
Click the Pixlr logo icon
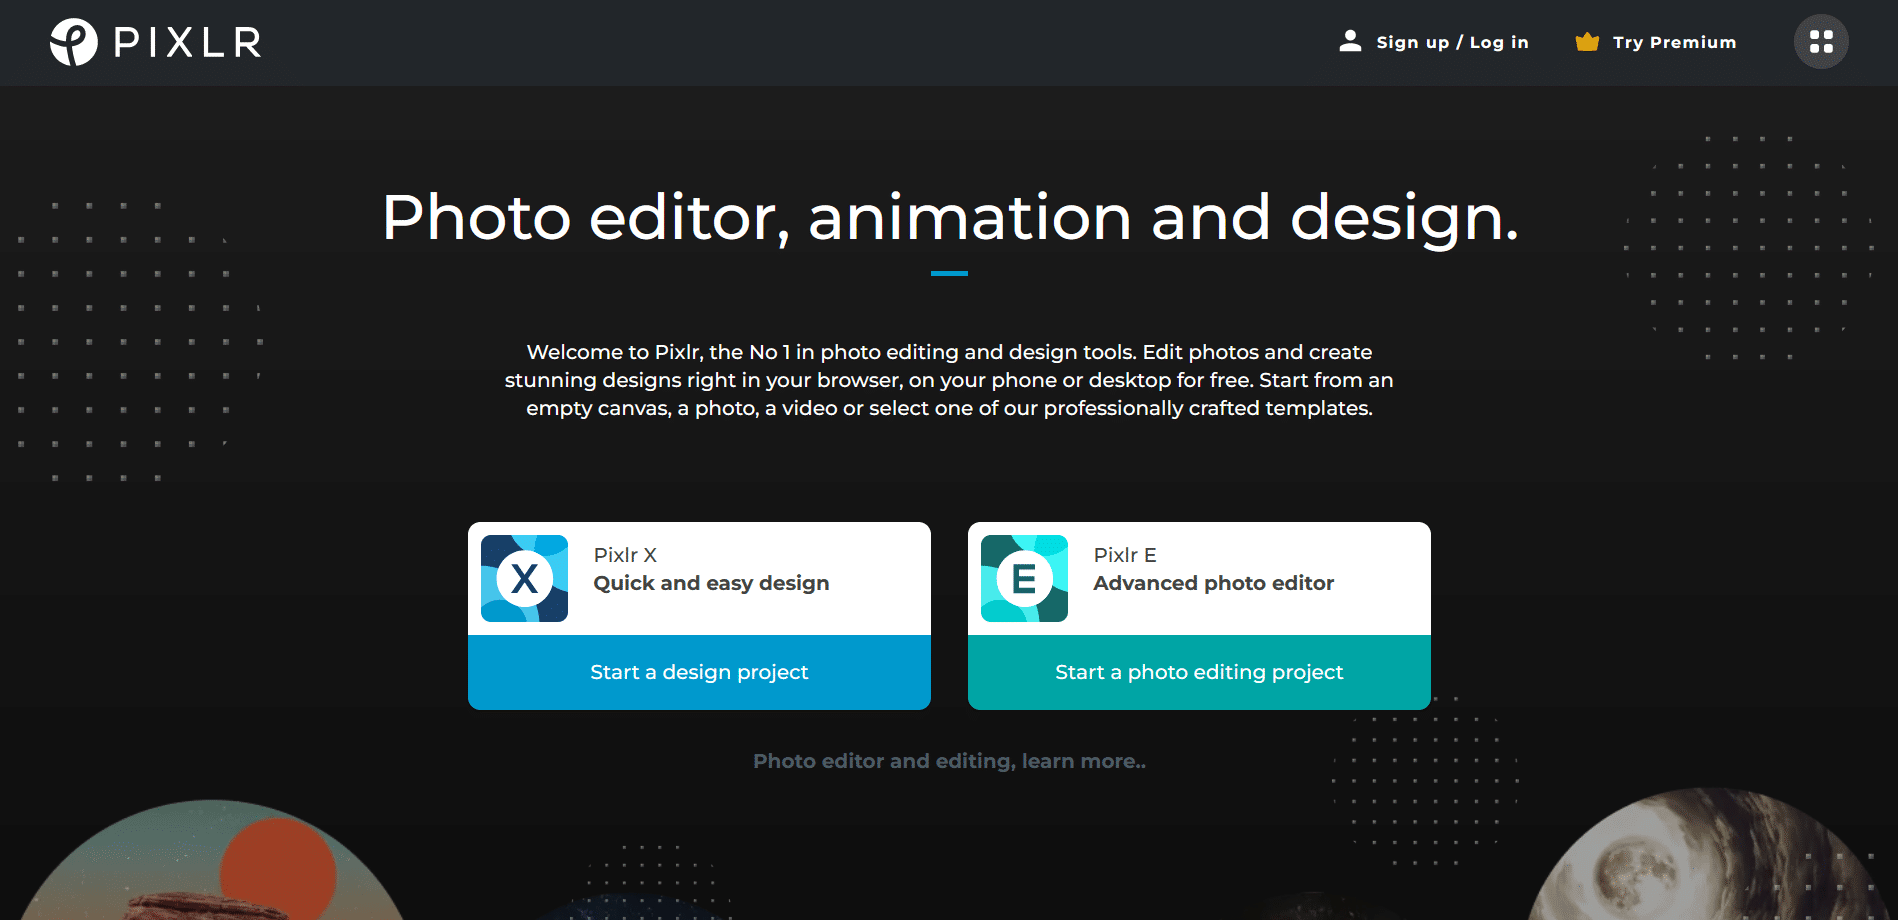tap(74, 42)
